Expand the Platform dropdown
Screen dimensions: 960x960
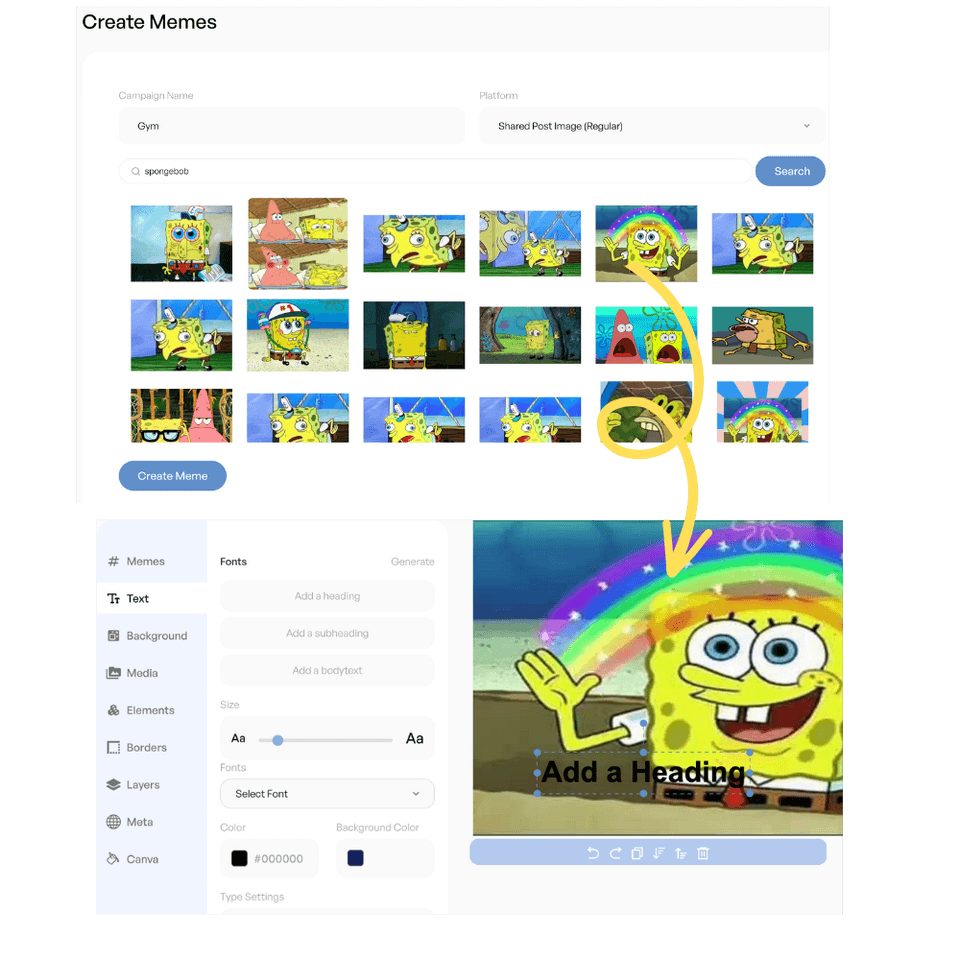pyautogui.click(x=652, y=126)
